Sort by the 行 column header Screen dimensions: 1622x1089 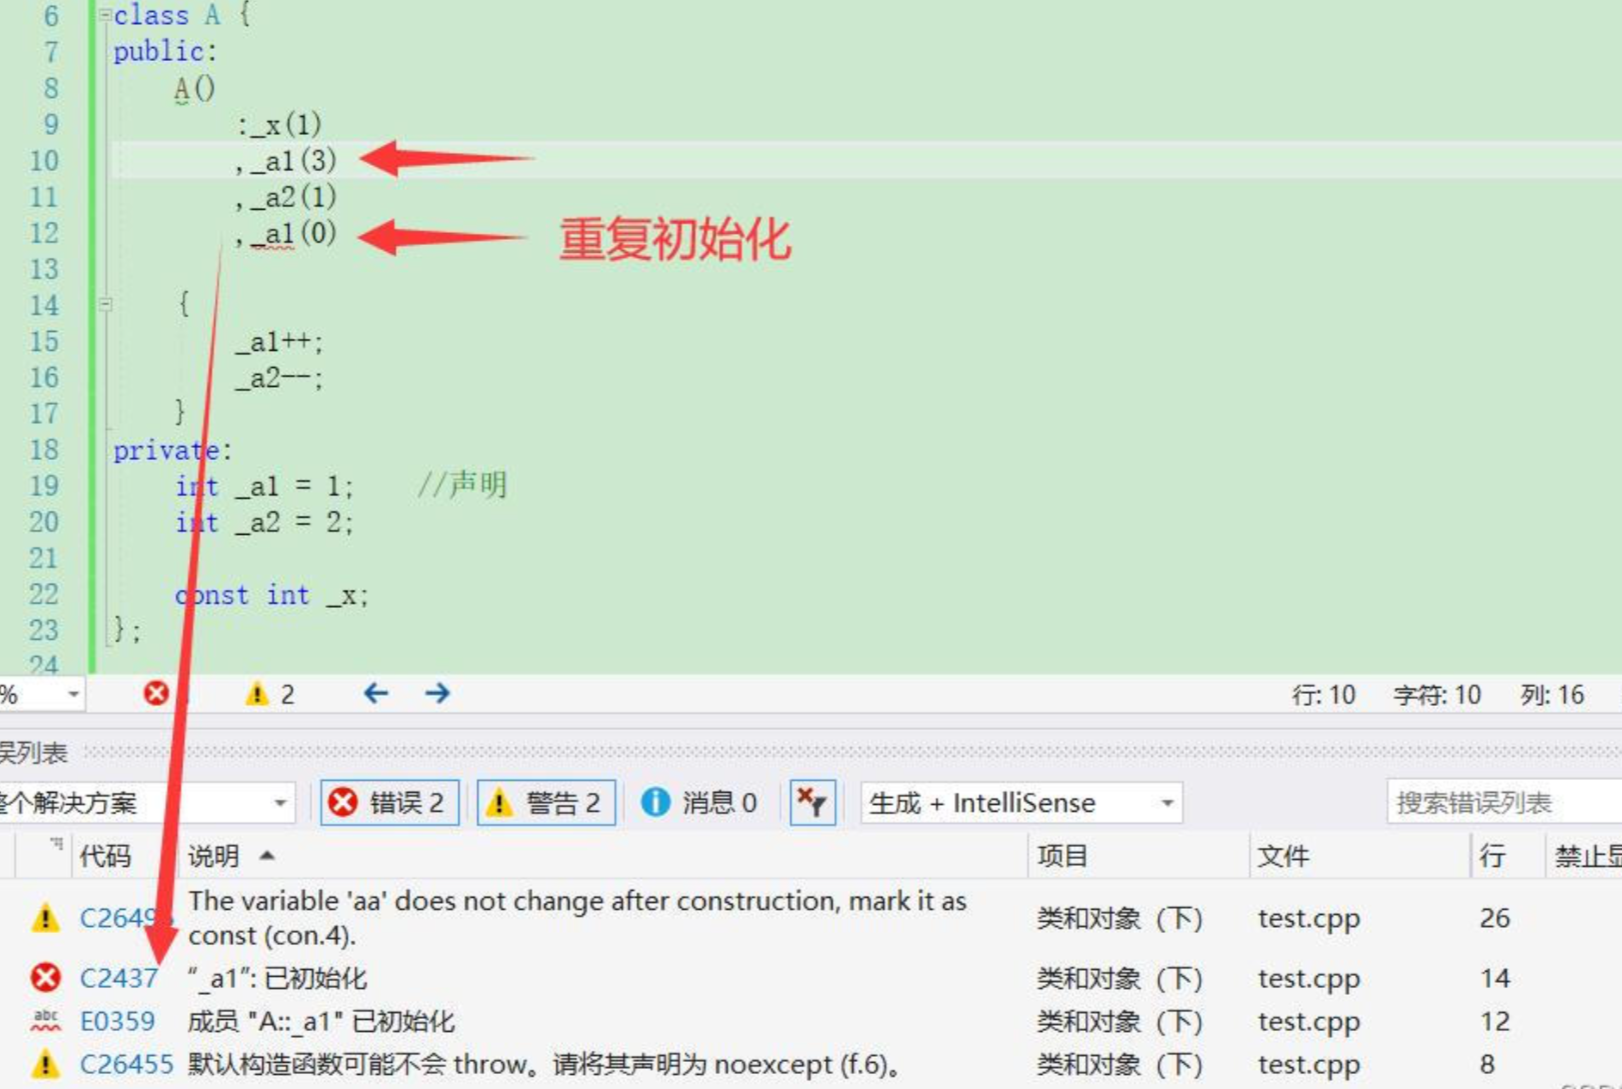click(1492, 856)
